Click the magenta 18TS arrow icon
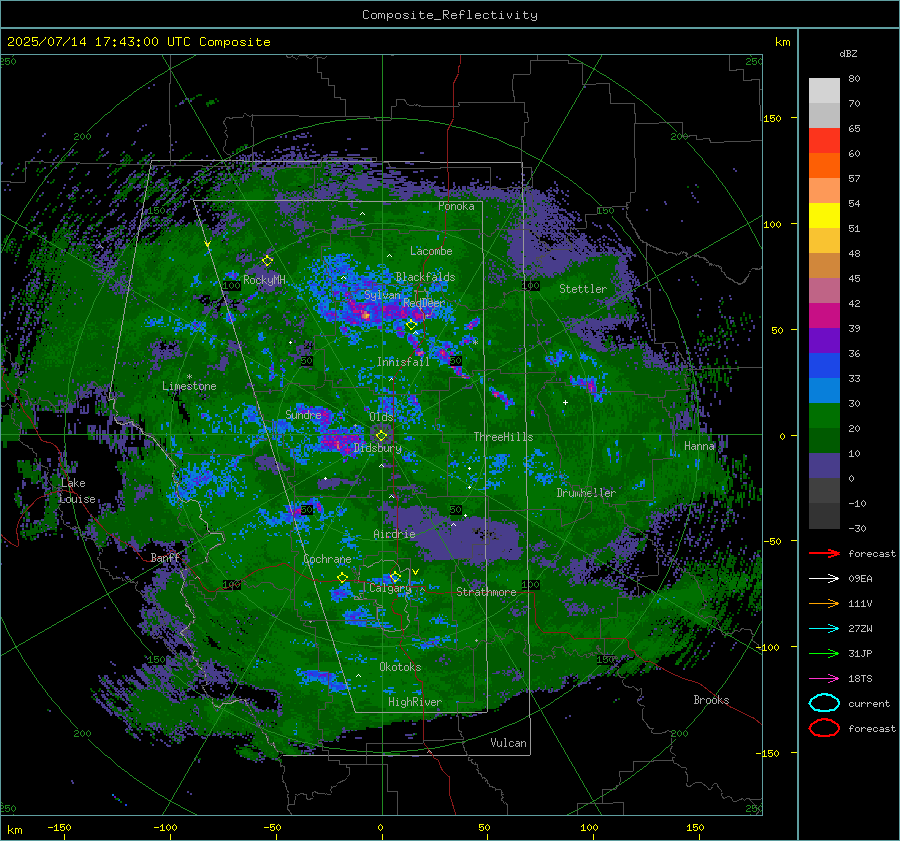The image size is (900, 841). [x=824, y=679]
